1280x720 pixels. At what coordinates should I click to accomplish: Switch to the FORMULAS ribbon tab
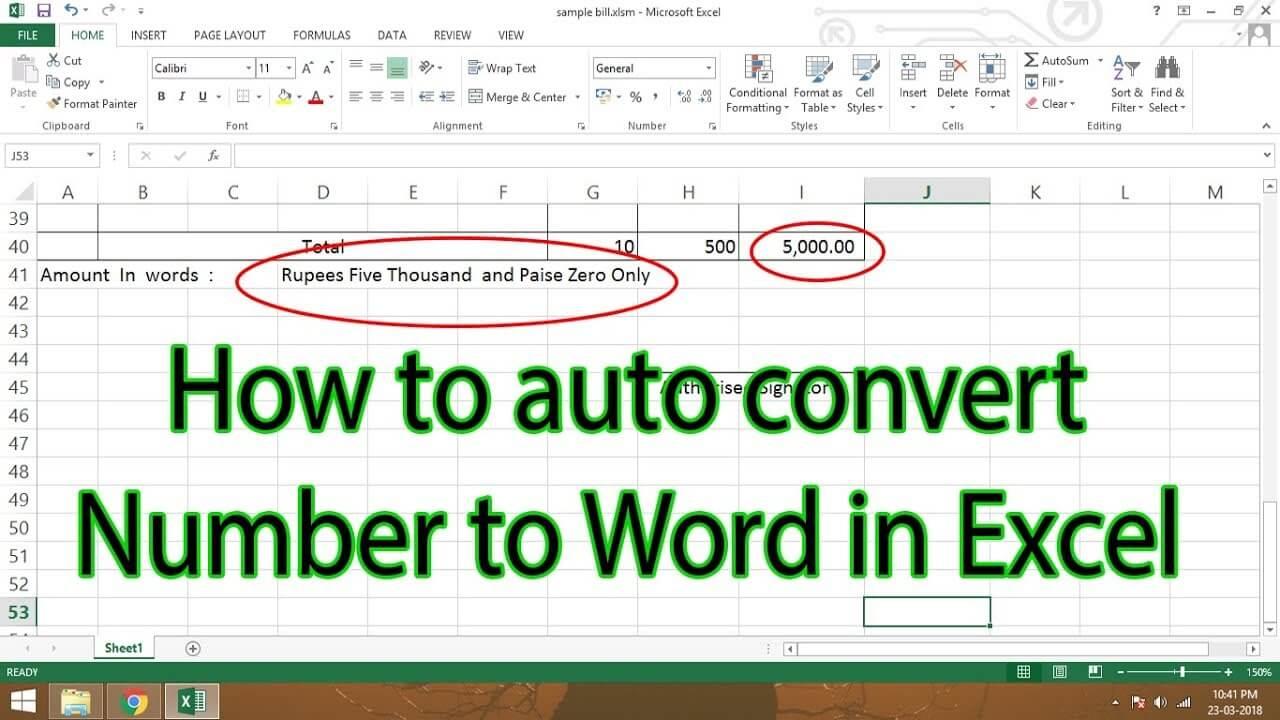(321, 34)
